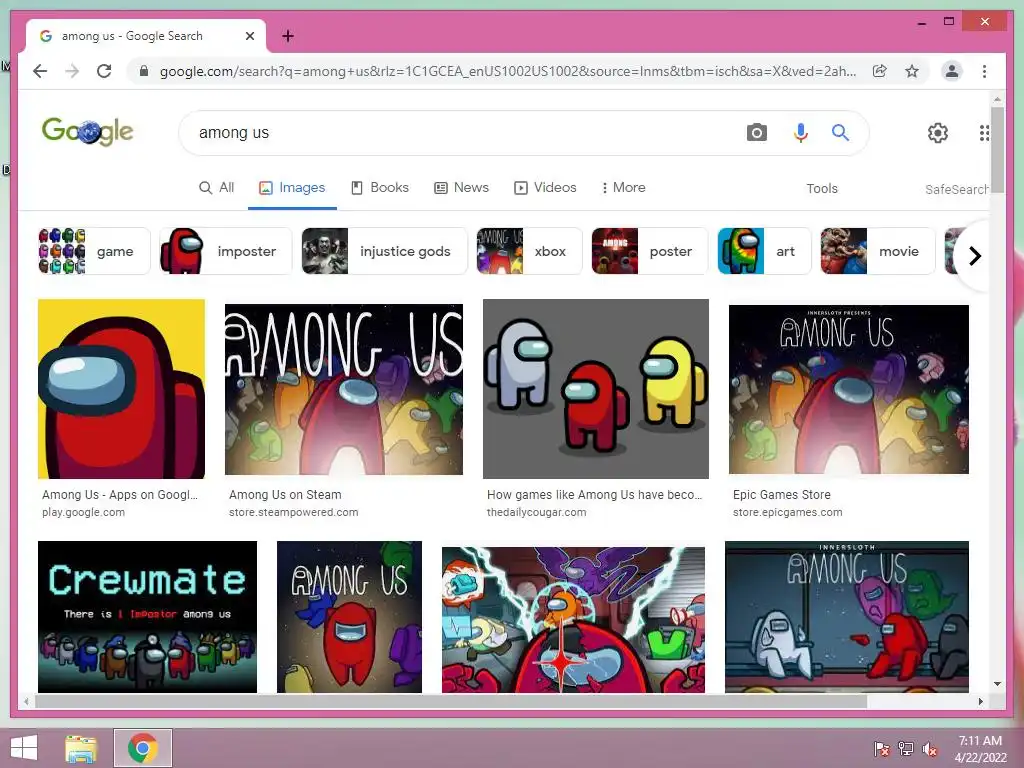Open the Action Center flag icon
The width and height of the screenshot is (1024, 768).
(x=882, y=749)
